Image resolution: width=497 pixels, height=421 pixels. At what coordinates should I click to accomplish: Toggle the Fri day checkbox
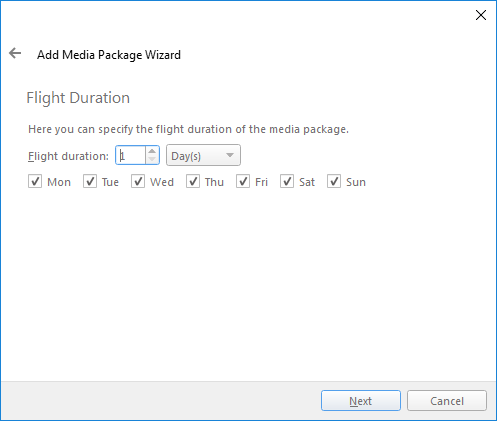(x=243, y=182)
